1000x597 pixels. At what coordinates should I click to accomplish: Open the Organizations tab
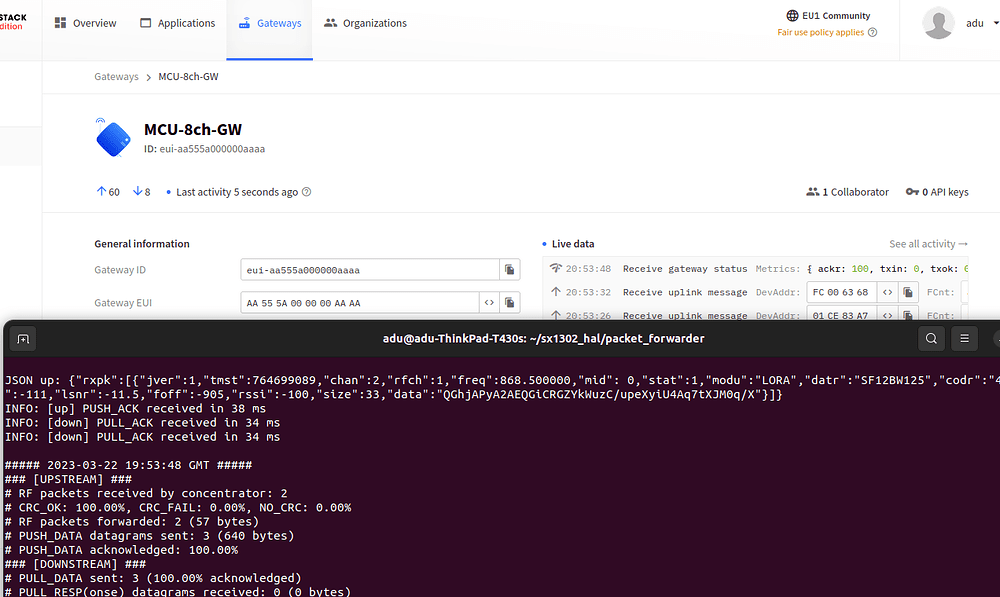click(x=365, y=23)
